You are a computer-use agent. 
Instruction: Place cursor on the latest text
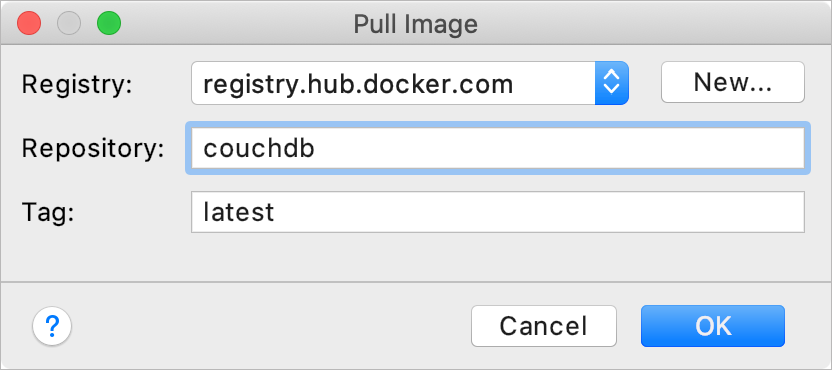239,213
